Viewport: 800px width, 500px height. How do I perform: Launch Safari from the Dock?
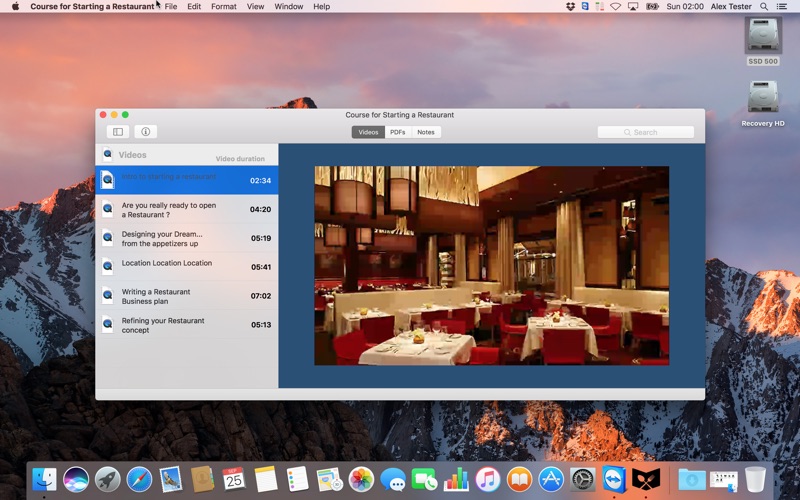(x=139, y=480)
